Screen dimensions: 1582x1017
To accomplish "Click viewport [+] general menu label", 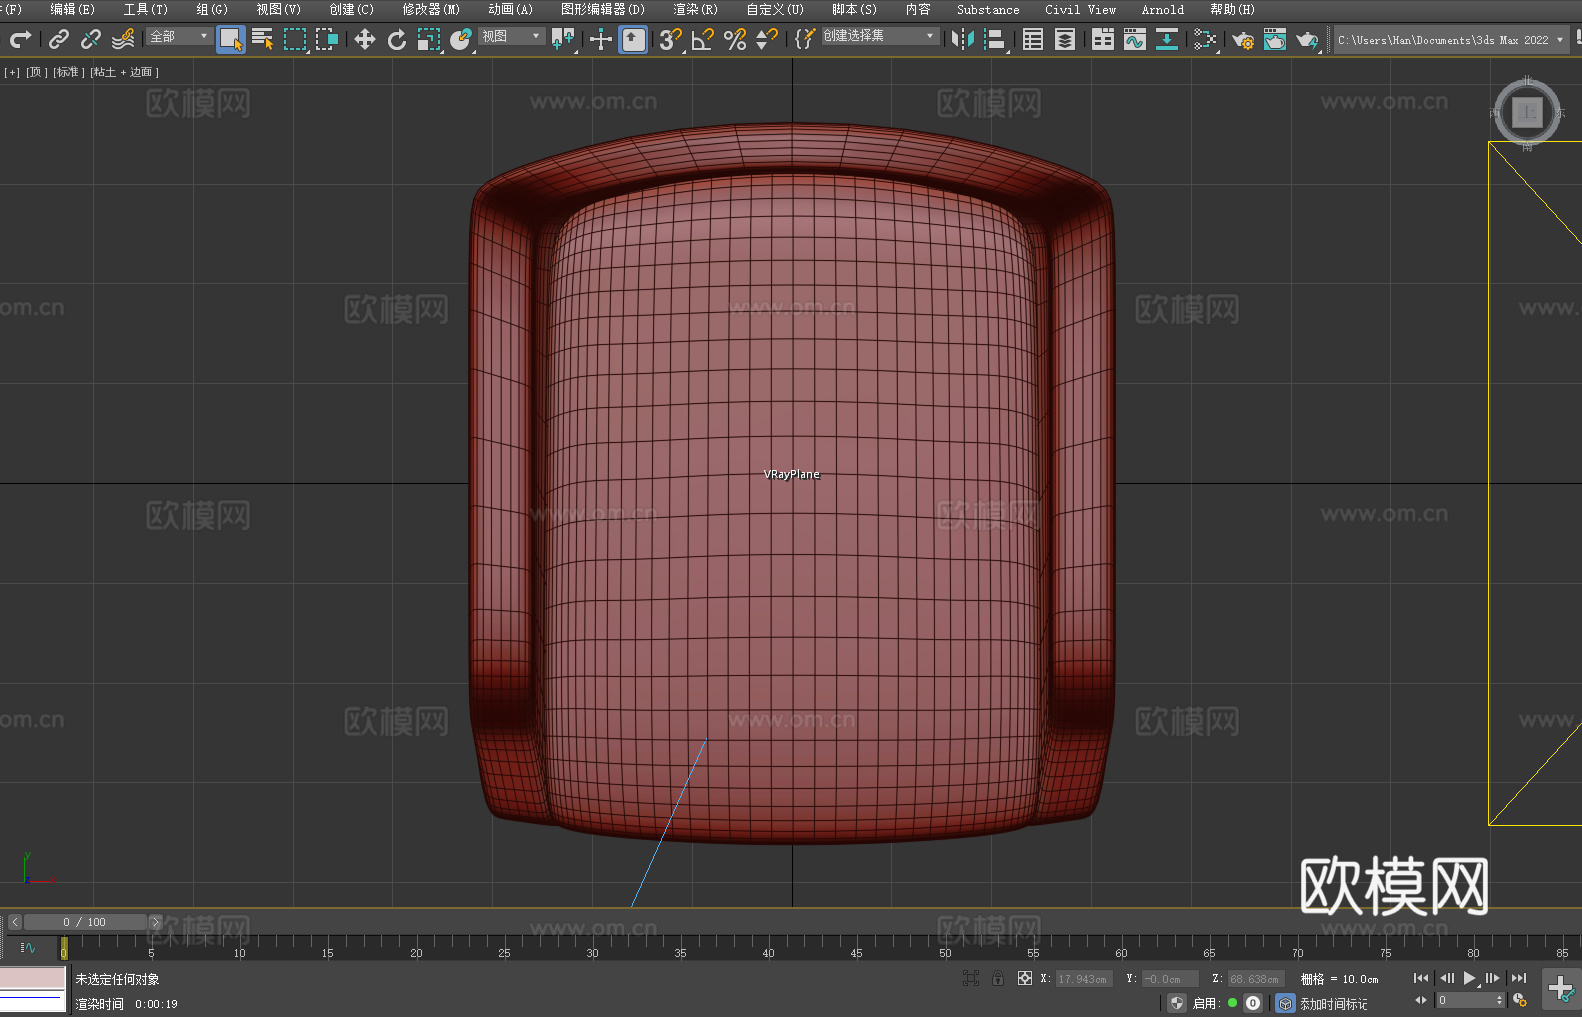I will [x=12, y=72].
